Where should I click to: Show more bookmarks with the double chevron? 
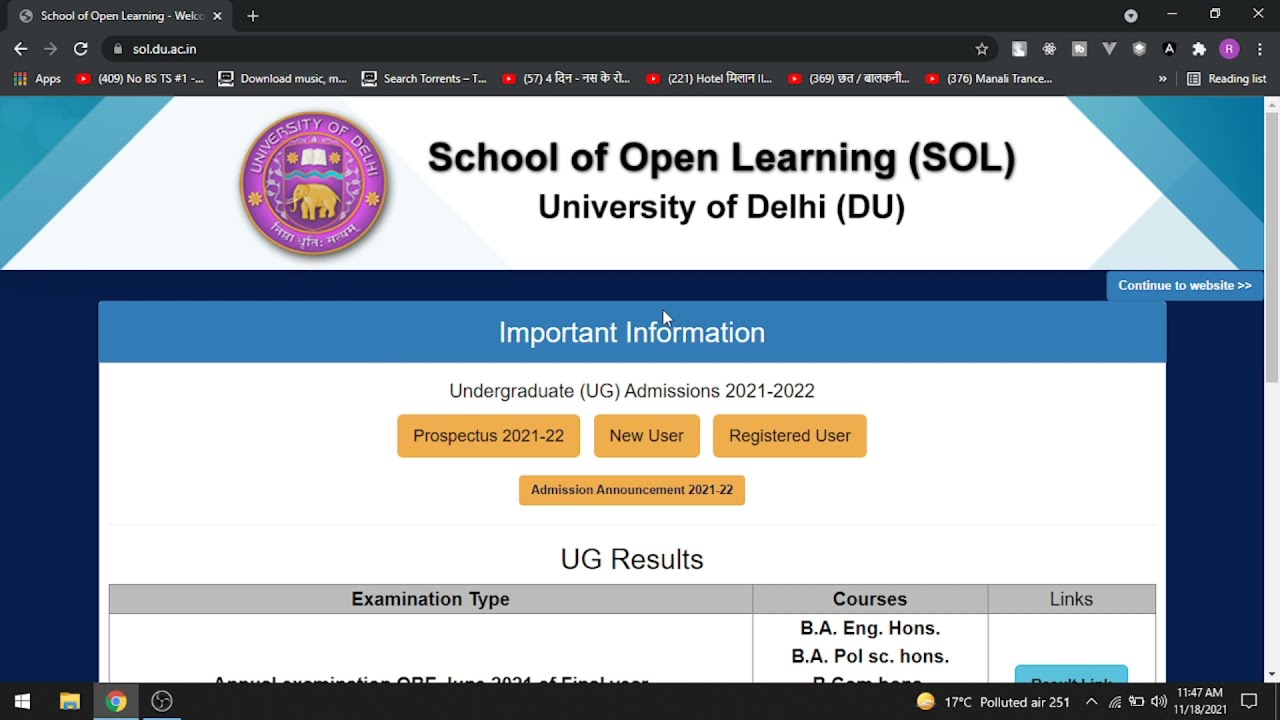click(x=1162, y=79)
